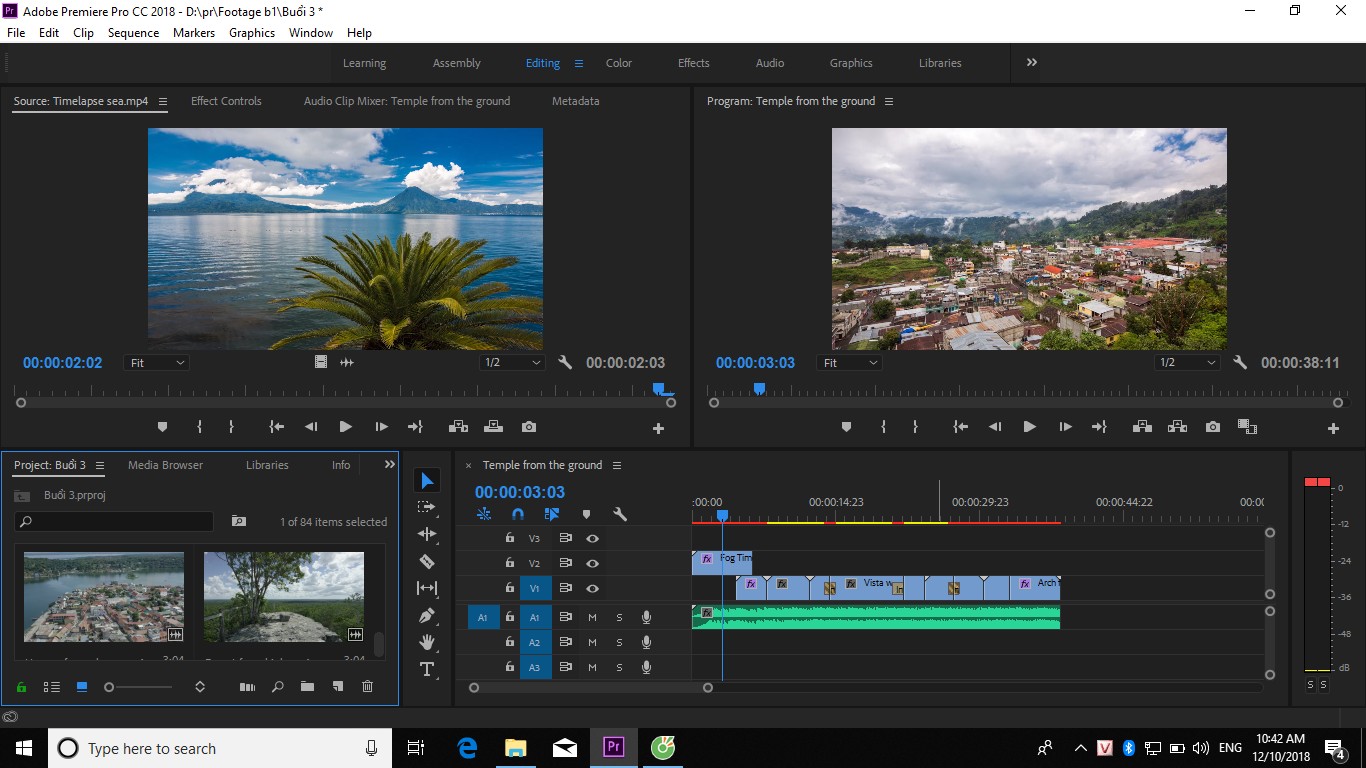Toggle V3 track output eye
Screen dimensions: 1366x768
[592, 538]
